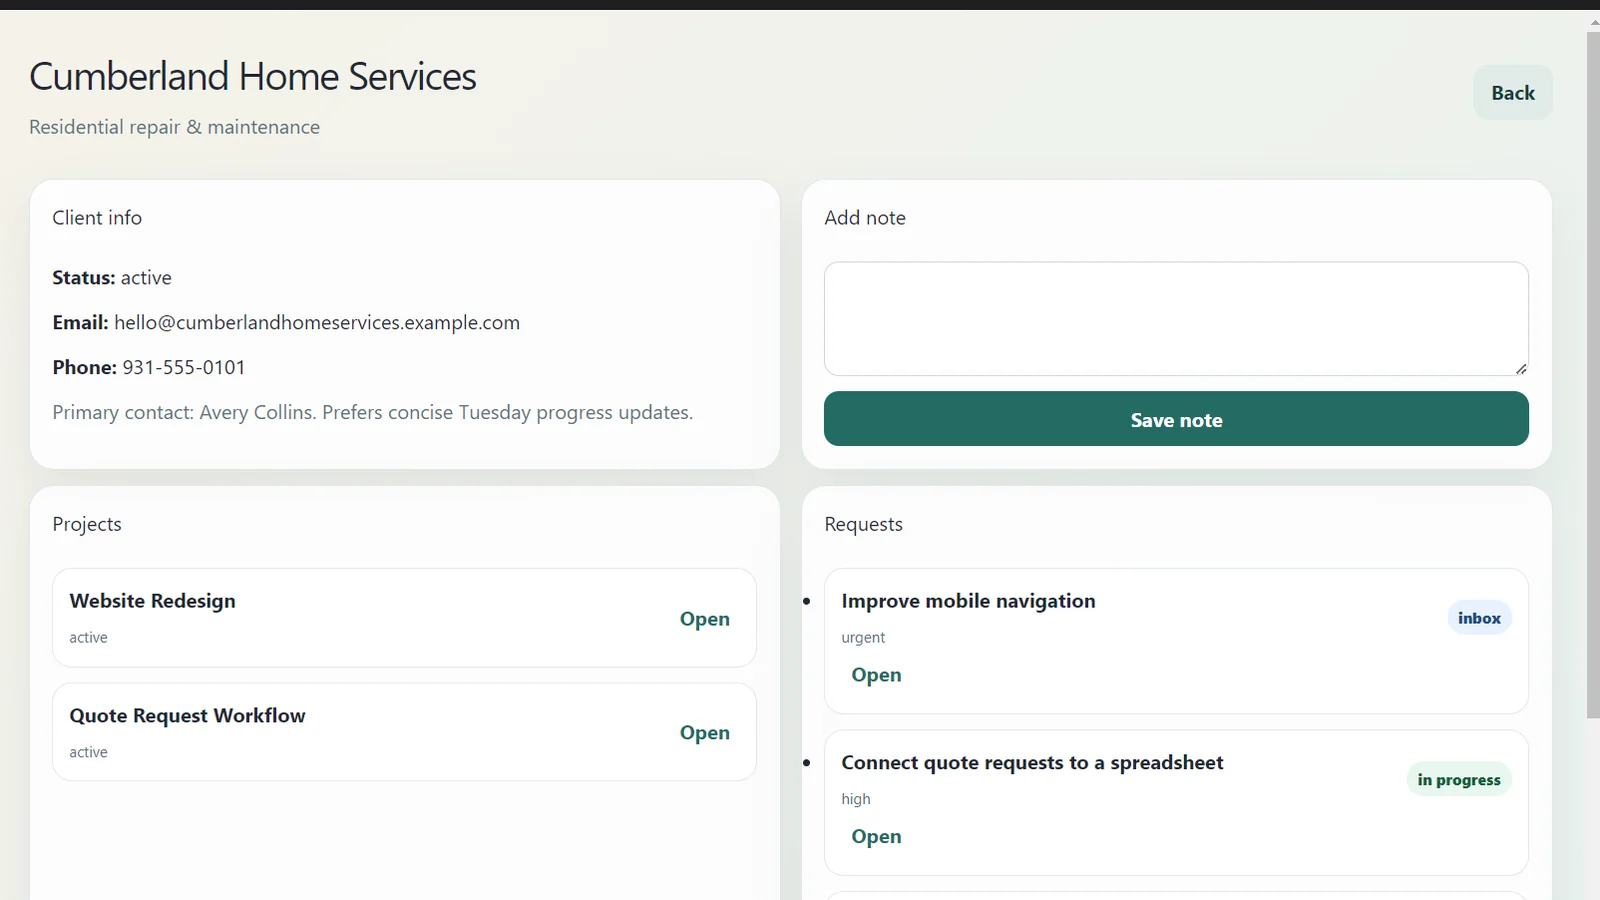Viewport: 1600px width, 900px height.
Task: Click the urgent priority label
Action: coord(863,638)
